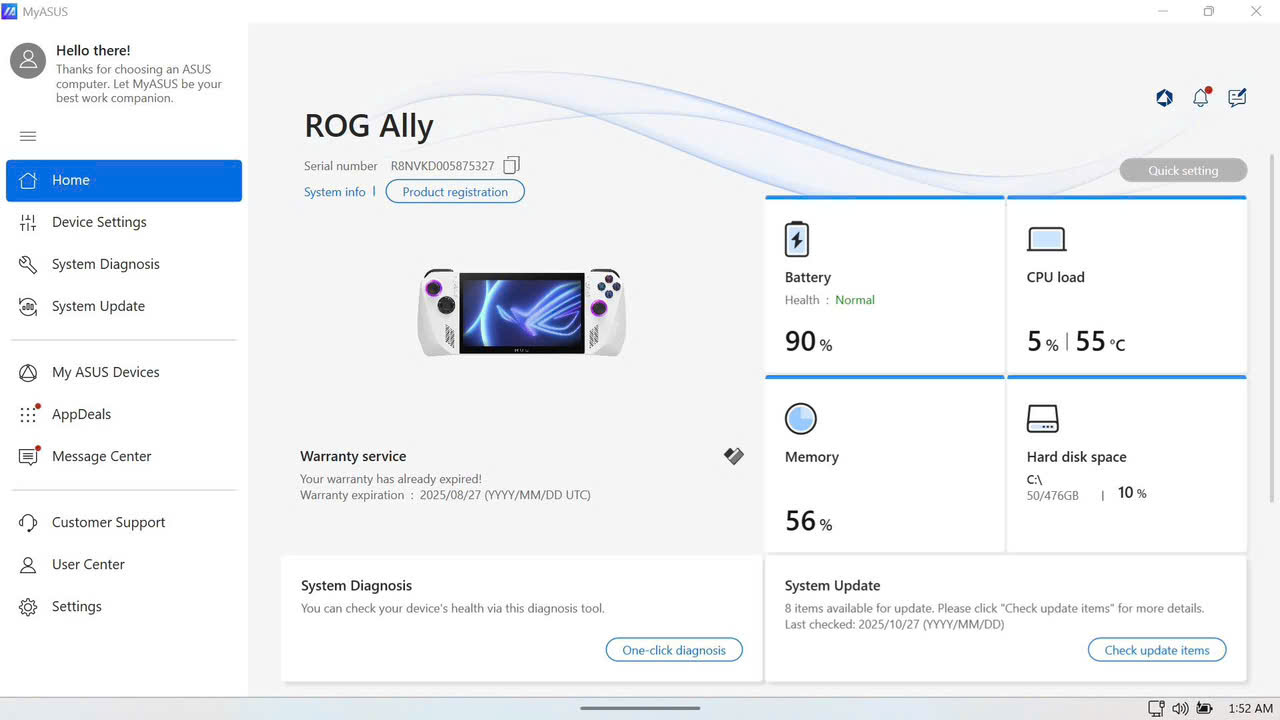This screenshot has width=1280, height=720.
Task: Start One-click diagnosis
Action: 674,650
